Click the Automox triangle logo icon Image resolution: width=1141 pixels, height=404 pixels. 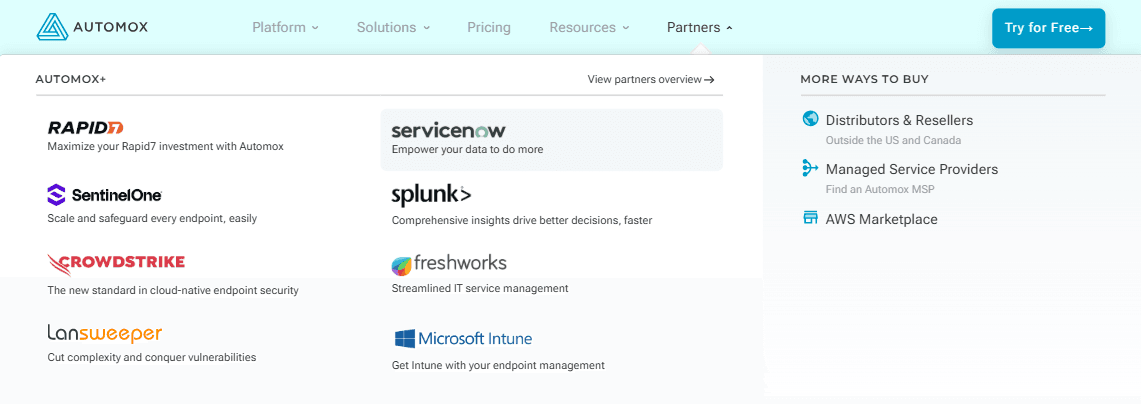coord(52,27)
